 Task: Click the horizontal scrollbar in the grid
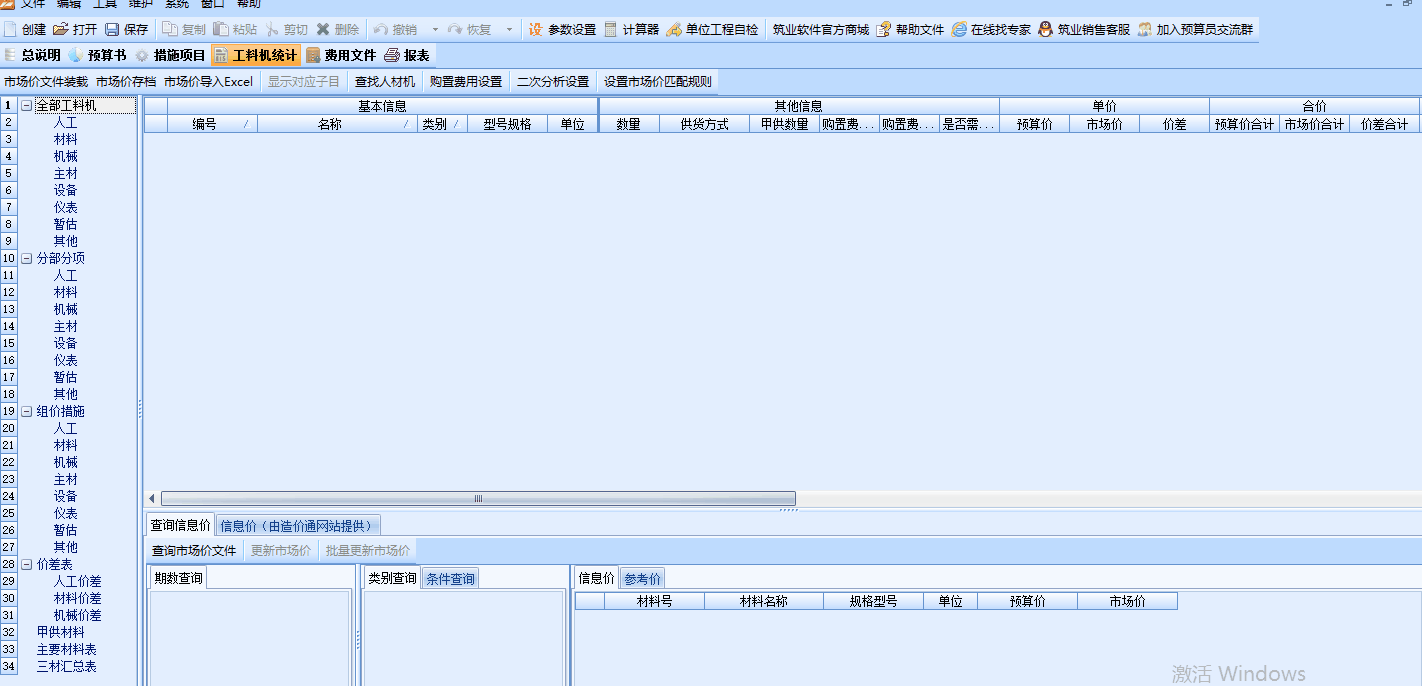478,498
